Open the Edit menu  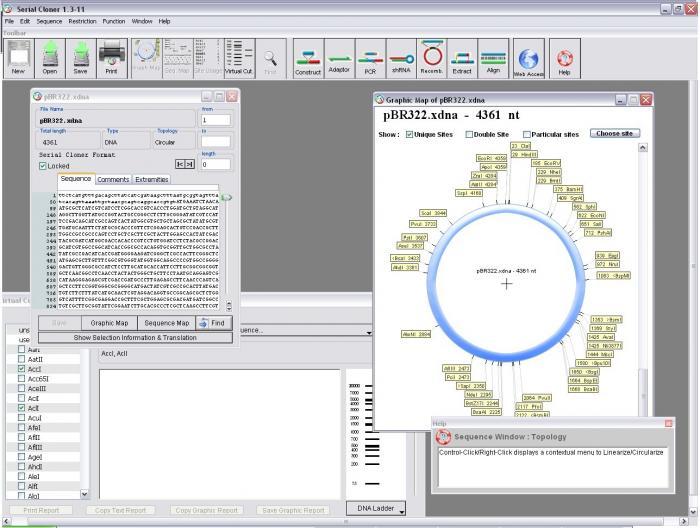25,21
